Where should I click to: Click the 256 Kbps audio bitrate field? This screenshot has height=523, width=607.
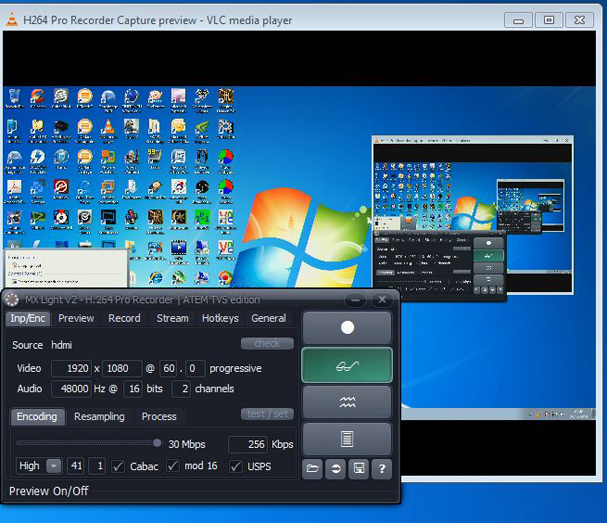pyautogui.click(x=248, y=444)
